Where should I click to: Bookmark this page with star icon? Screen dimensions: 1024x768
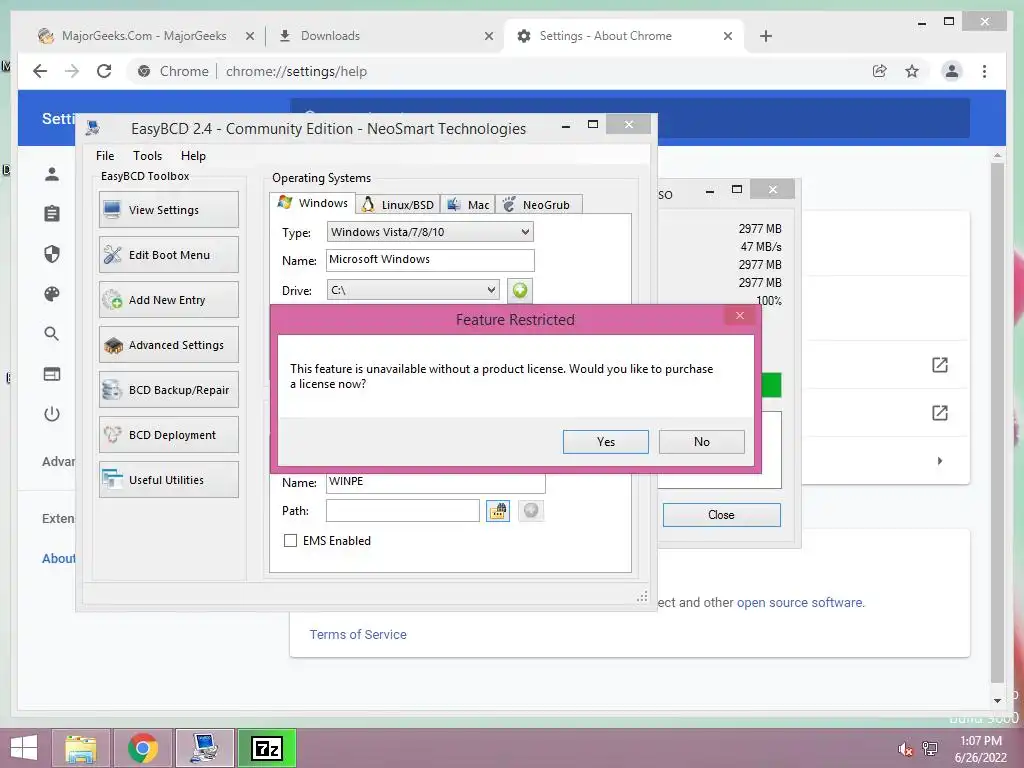(x=912, y=71)
